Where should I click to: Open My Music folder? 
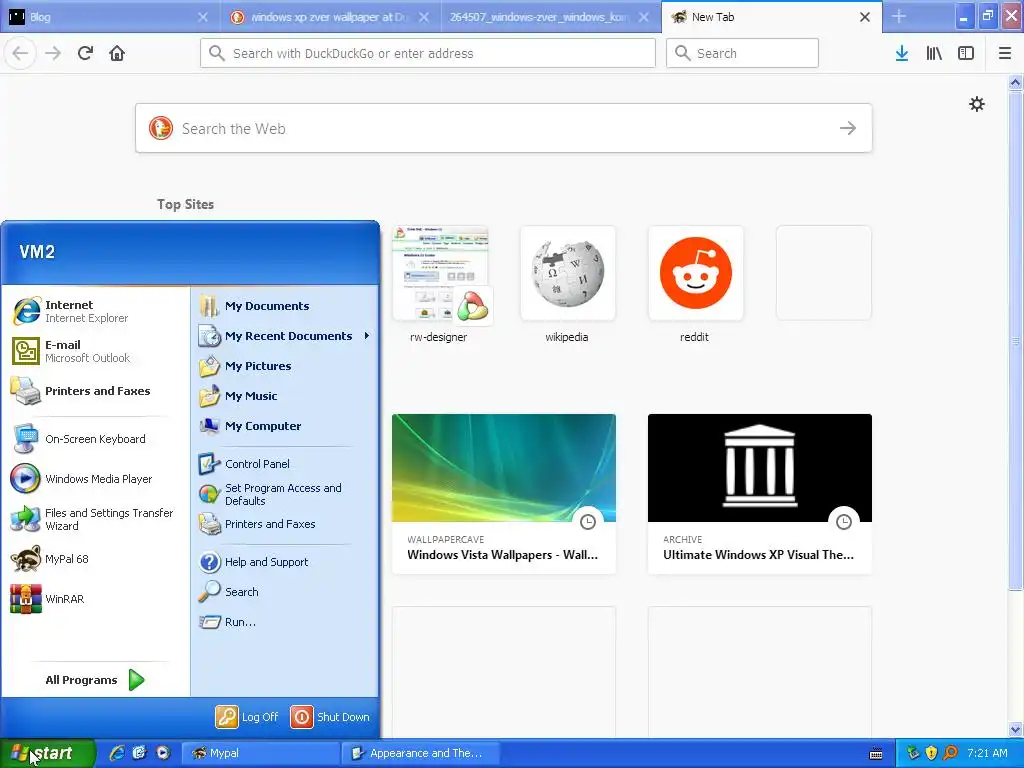click(285, 396)
